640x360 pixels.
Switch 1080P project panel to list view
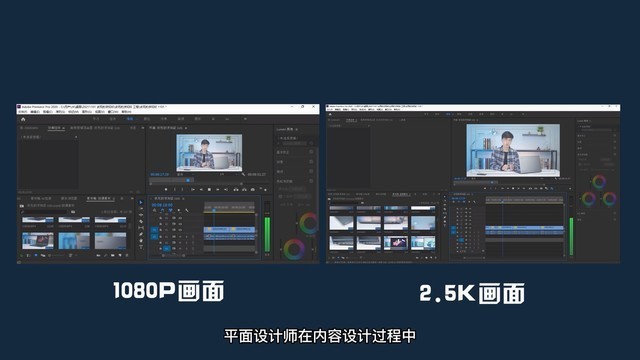coord(29,255)
